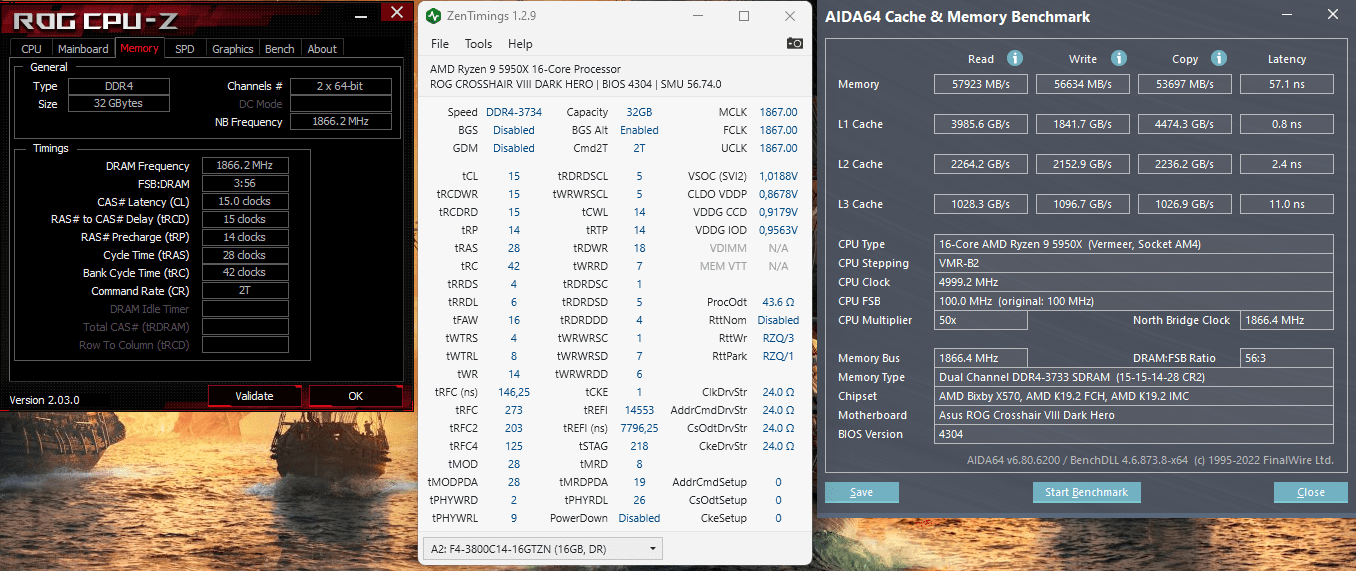Click the Validate button in CPU-Z

[254, 396]
